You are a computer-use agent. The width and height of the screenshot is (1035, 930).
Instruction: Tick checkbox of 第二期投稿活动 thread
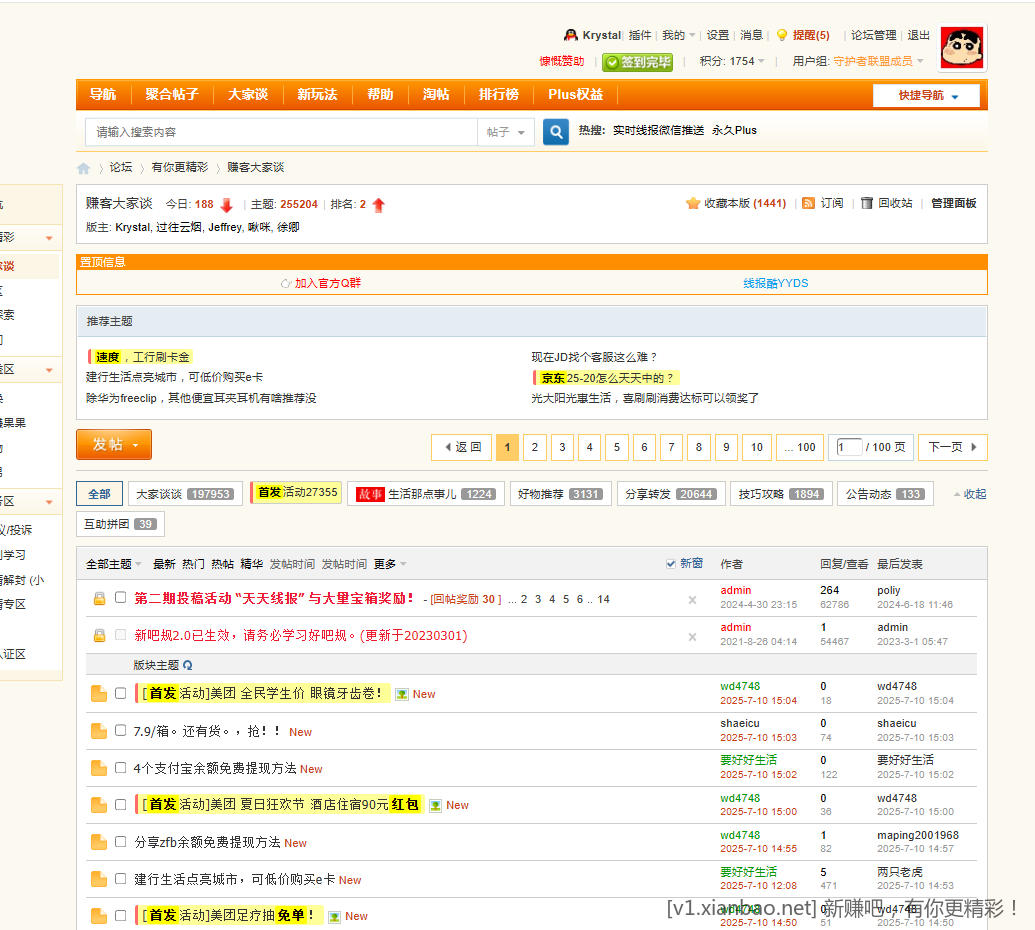click(x=120, y=597)
